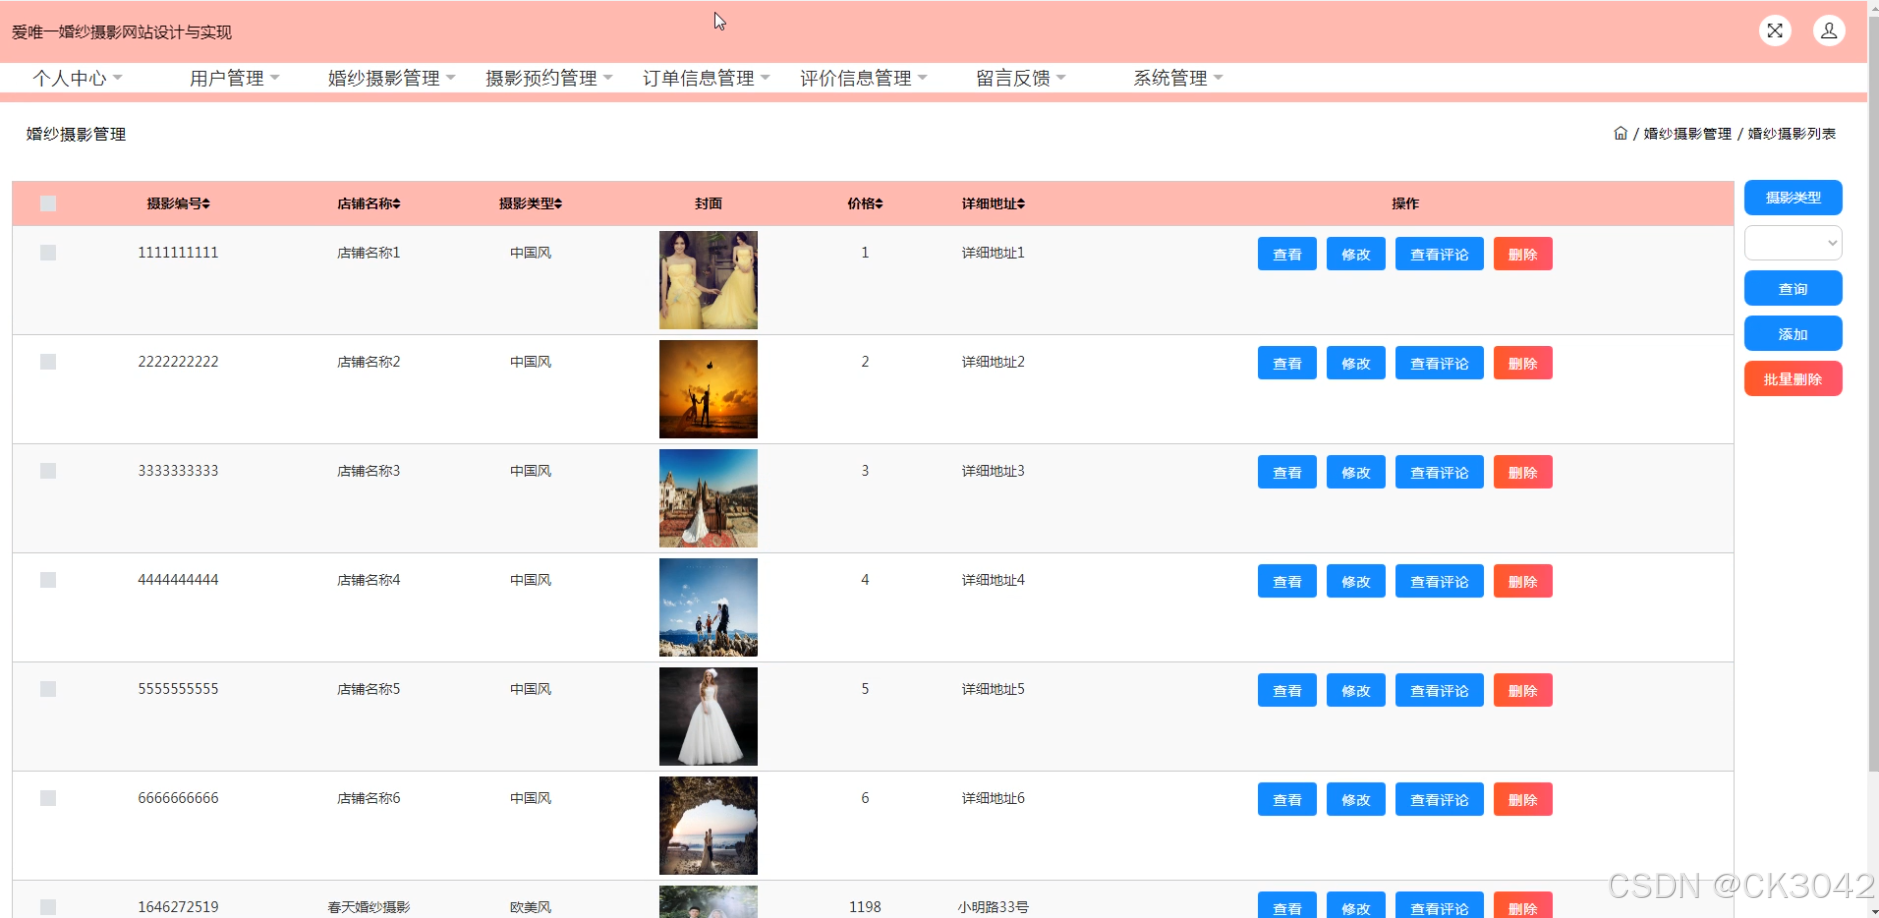Screen dimensions: 1879x918
Task: Expand the 摄影预约管理 menu
Action: coord(549,78)
